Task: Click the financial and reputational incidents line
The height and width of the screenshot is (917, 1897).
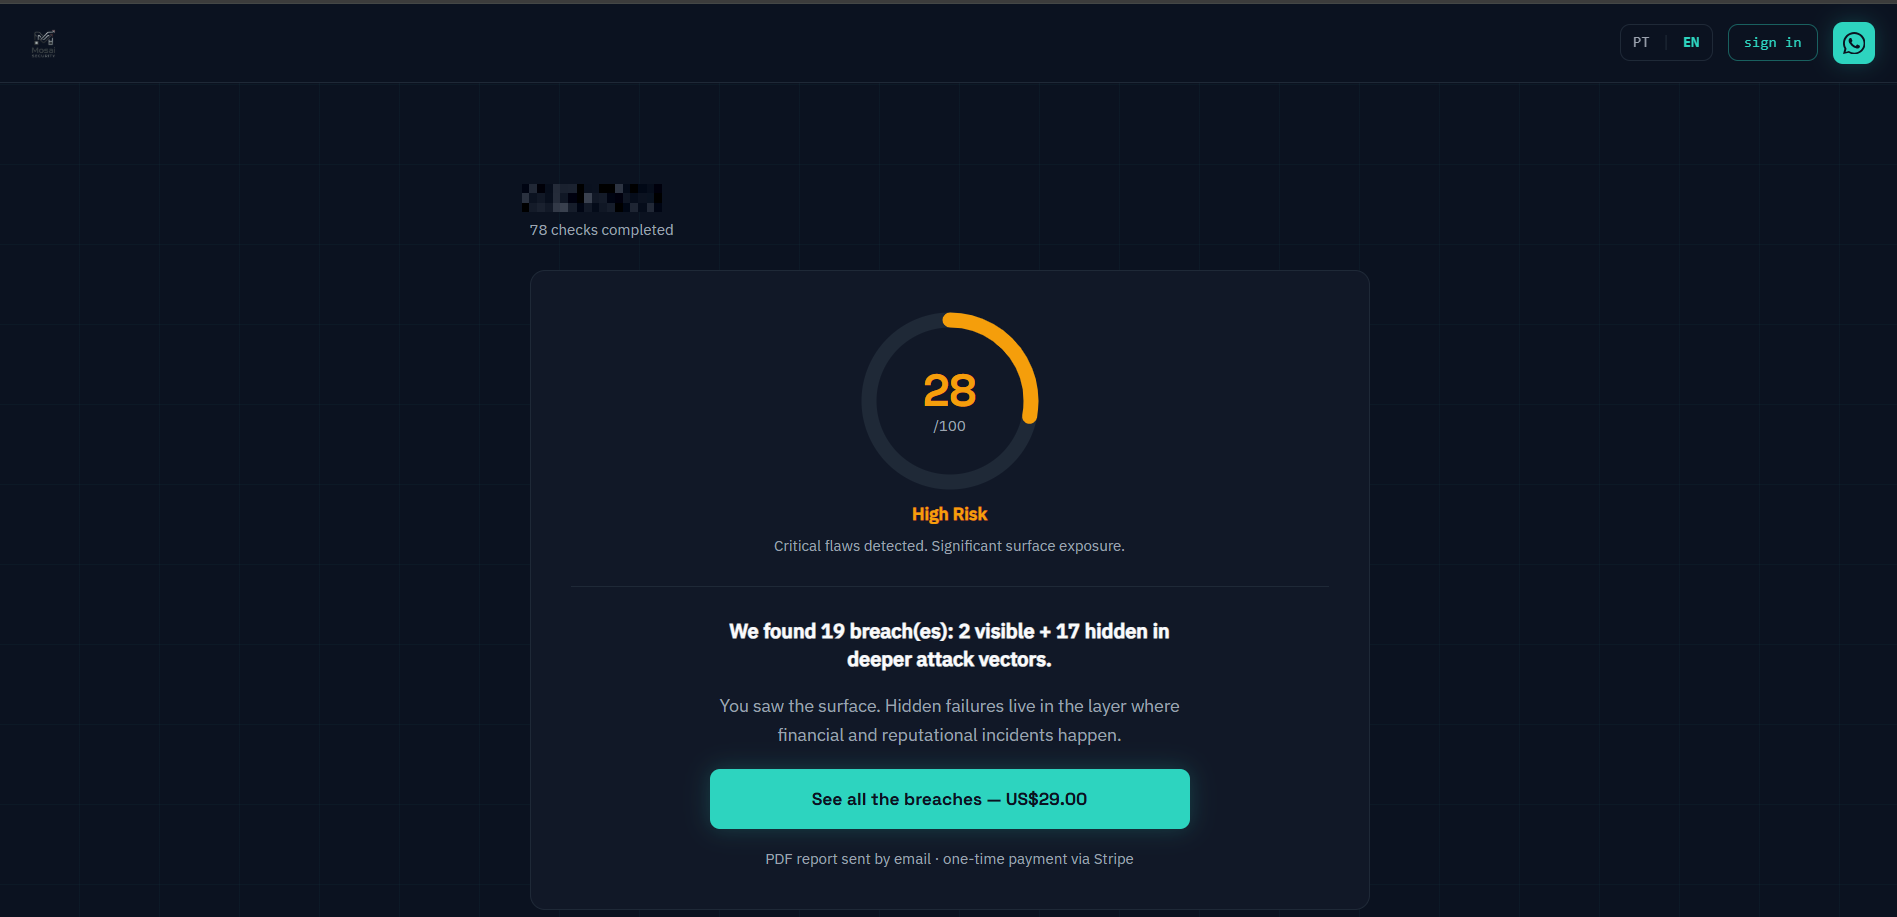Action: [x=949, y=735]
